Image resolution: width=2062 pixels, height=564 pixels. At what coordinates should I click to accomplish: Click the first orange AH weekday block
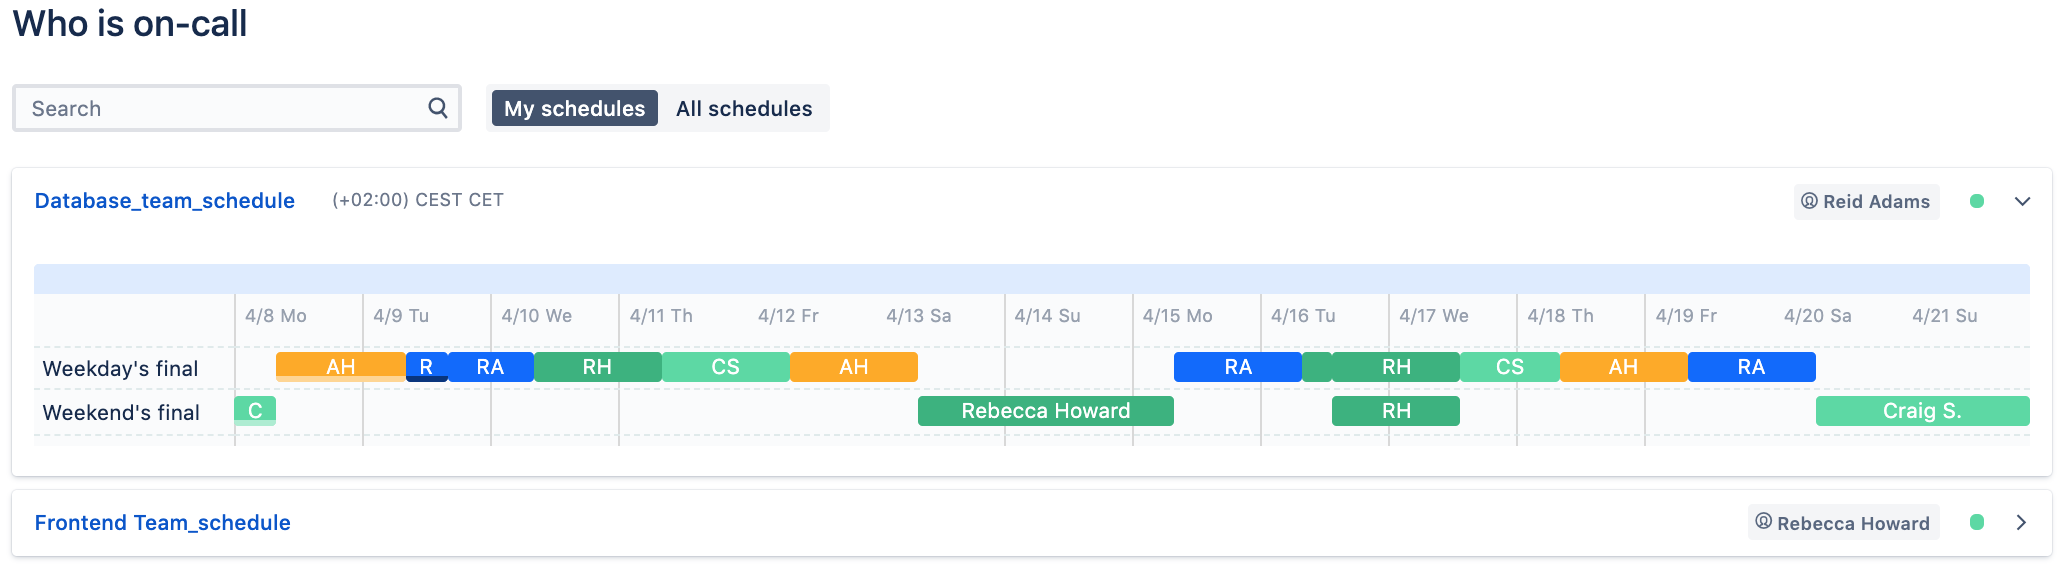[x=340, y=367]
